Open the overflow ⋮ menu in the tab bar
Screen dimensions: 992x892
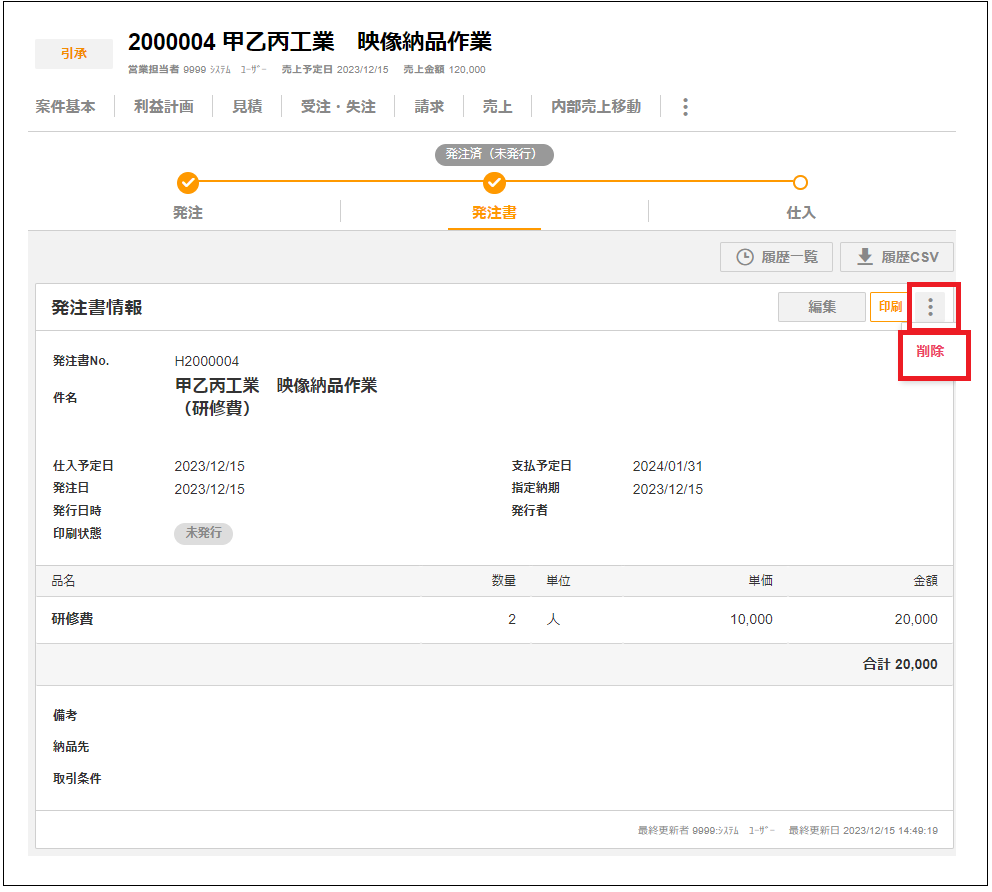point(684,106)
